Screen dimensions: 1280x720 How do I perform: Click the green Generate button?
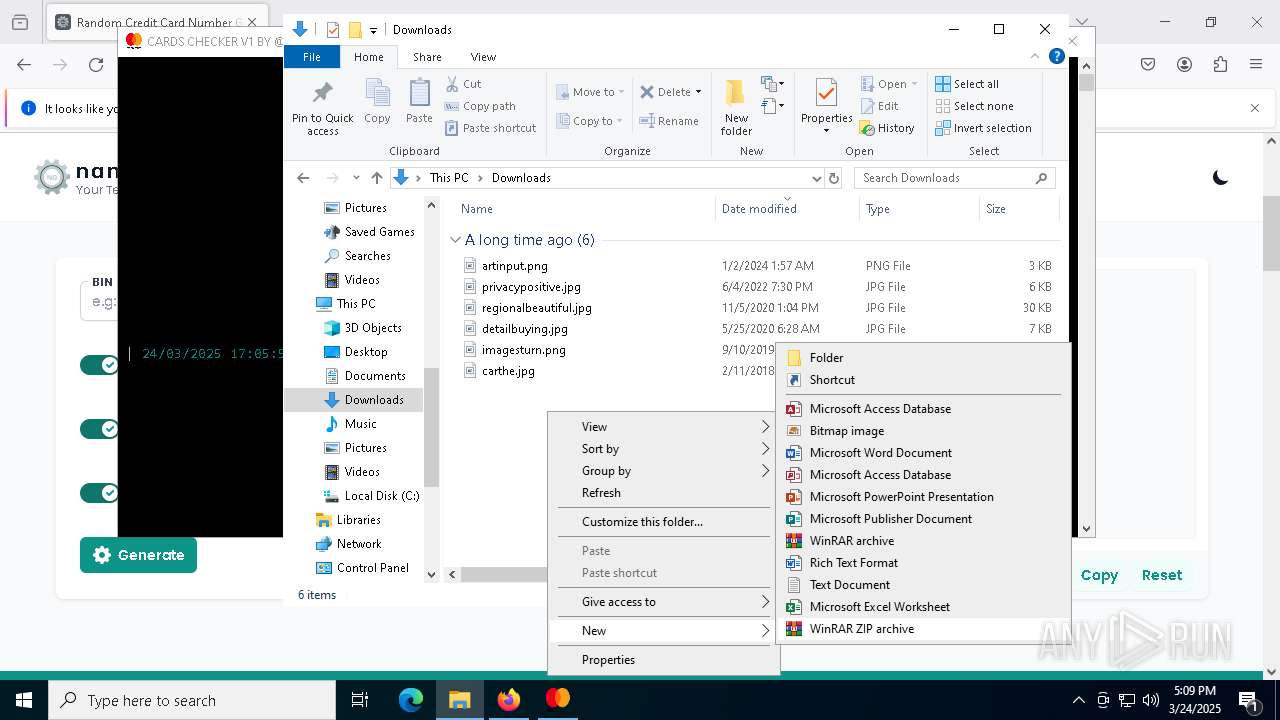coord(138,555)
